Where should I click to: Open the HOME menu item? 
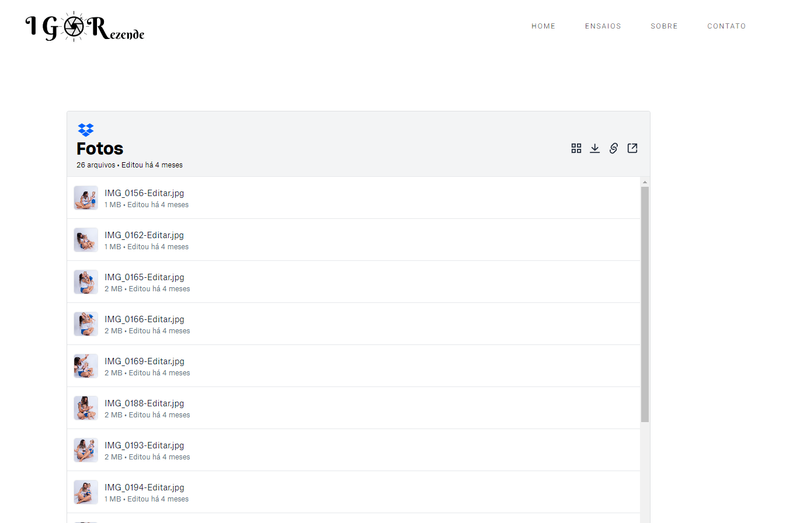[543, 26]
